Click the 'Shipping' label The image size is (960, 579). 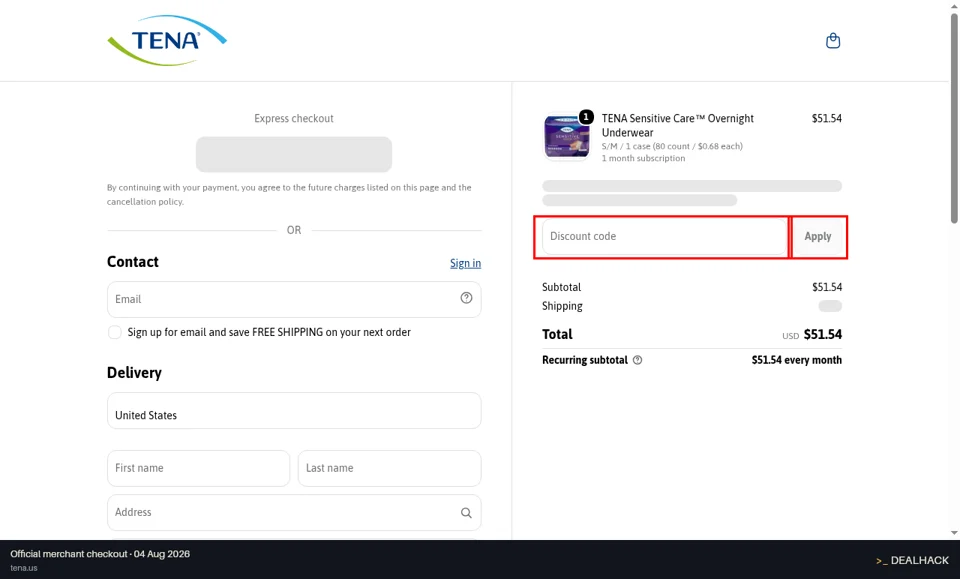coord(562,306)
